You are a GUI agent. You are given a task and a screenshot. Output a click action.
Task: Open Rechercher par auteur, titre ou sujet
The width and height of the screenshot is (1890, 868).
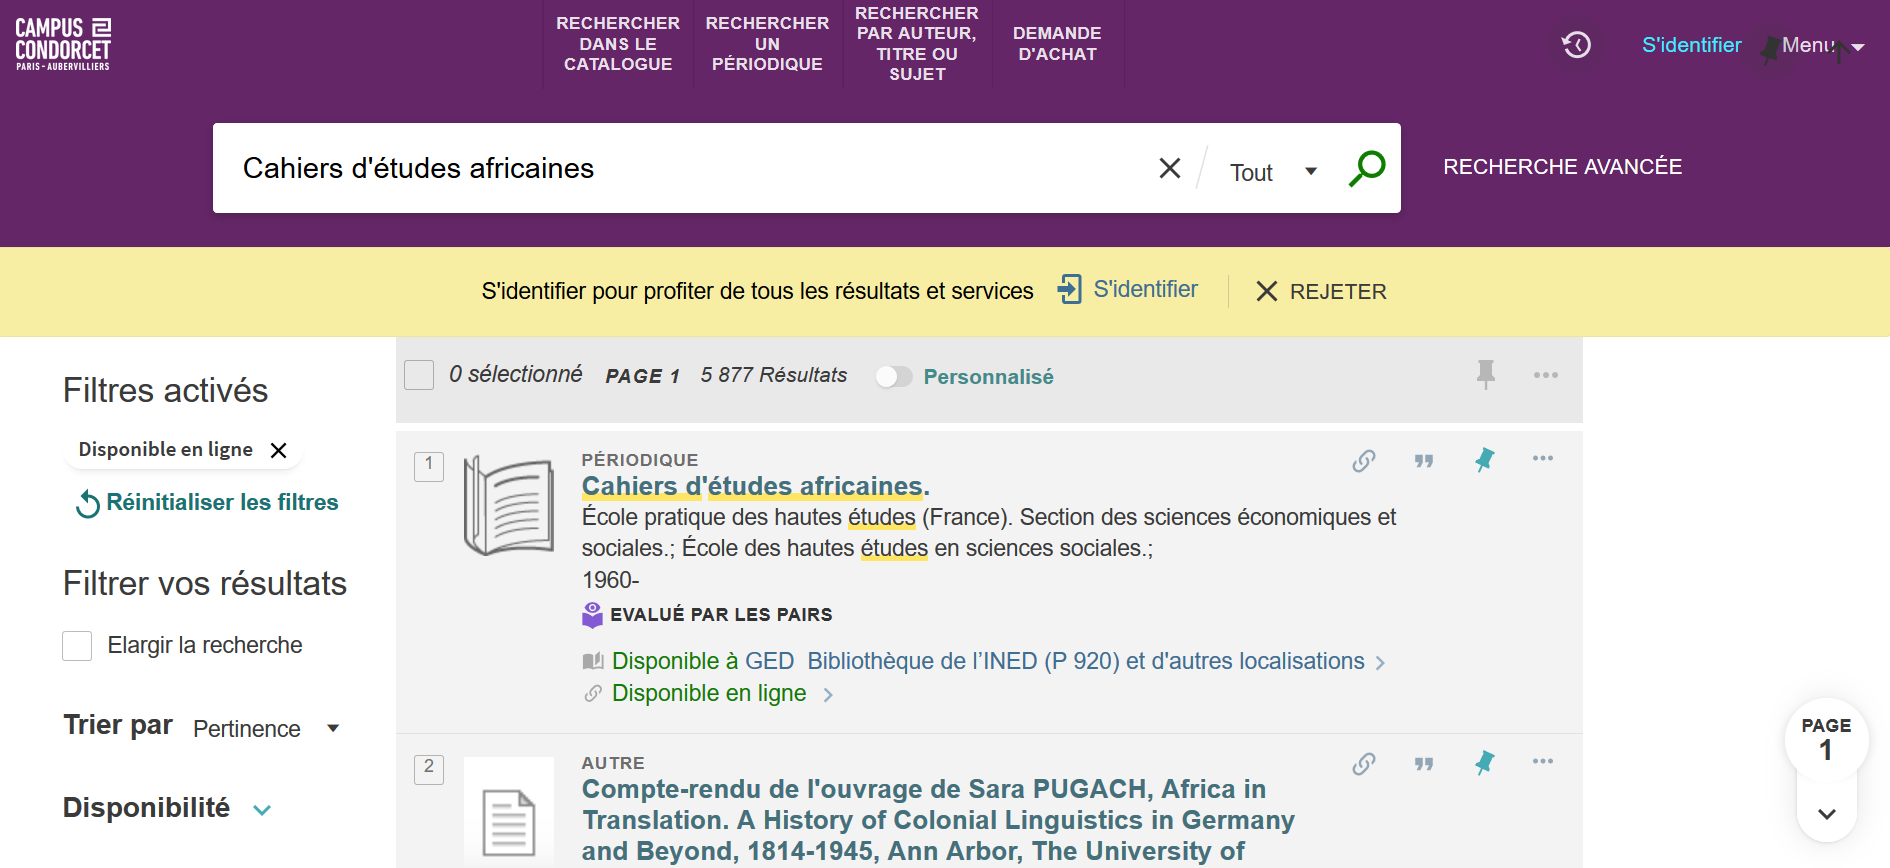point(917,43)
